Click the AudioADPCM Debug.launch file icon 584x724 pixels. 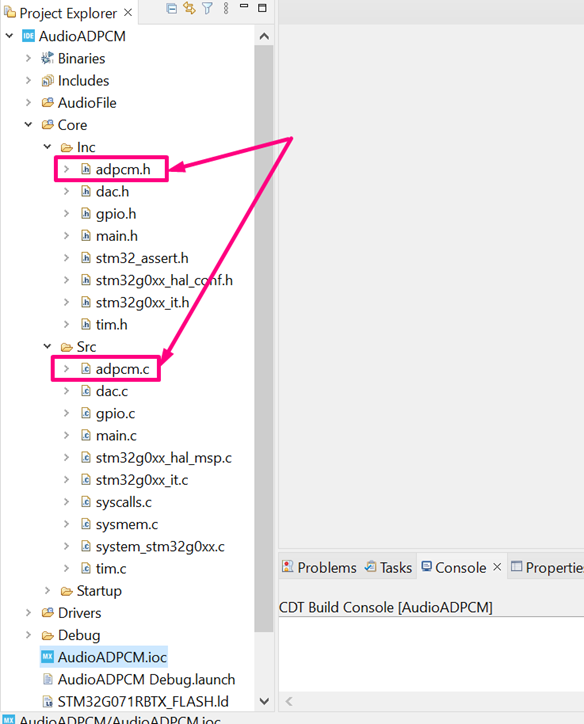click(47, 679)
